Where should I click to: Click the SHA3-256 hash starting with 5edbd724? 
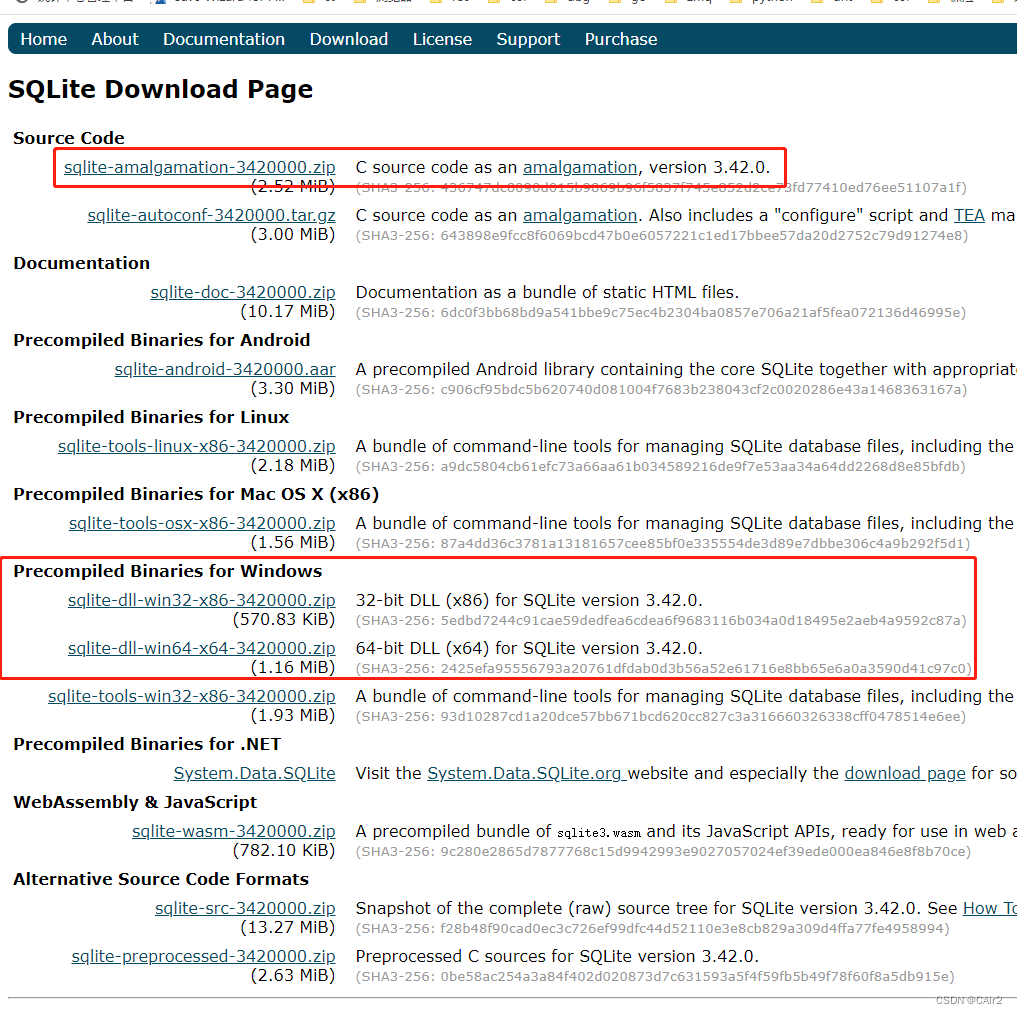(661, 621)
